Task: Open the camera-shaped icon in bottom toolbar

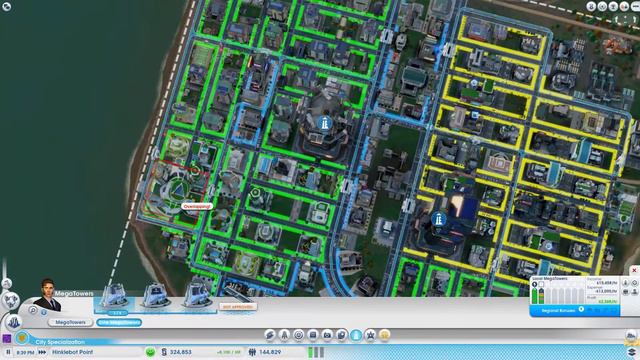Action: coord(327,335)
